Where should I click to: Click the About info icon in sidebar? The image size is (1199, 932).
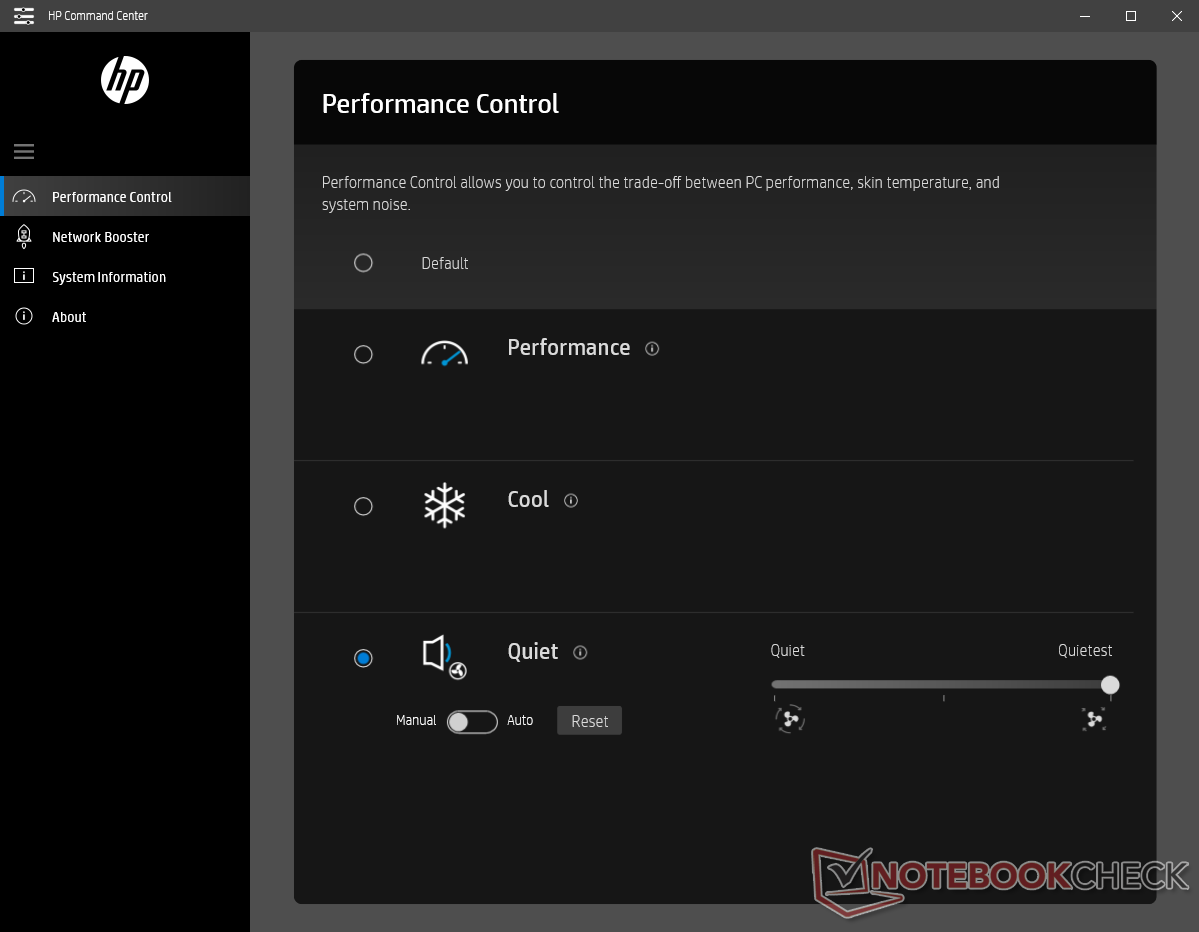coord(24,317)
